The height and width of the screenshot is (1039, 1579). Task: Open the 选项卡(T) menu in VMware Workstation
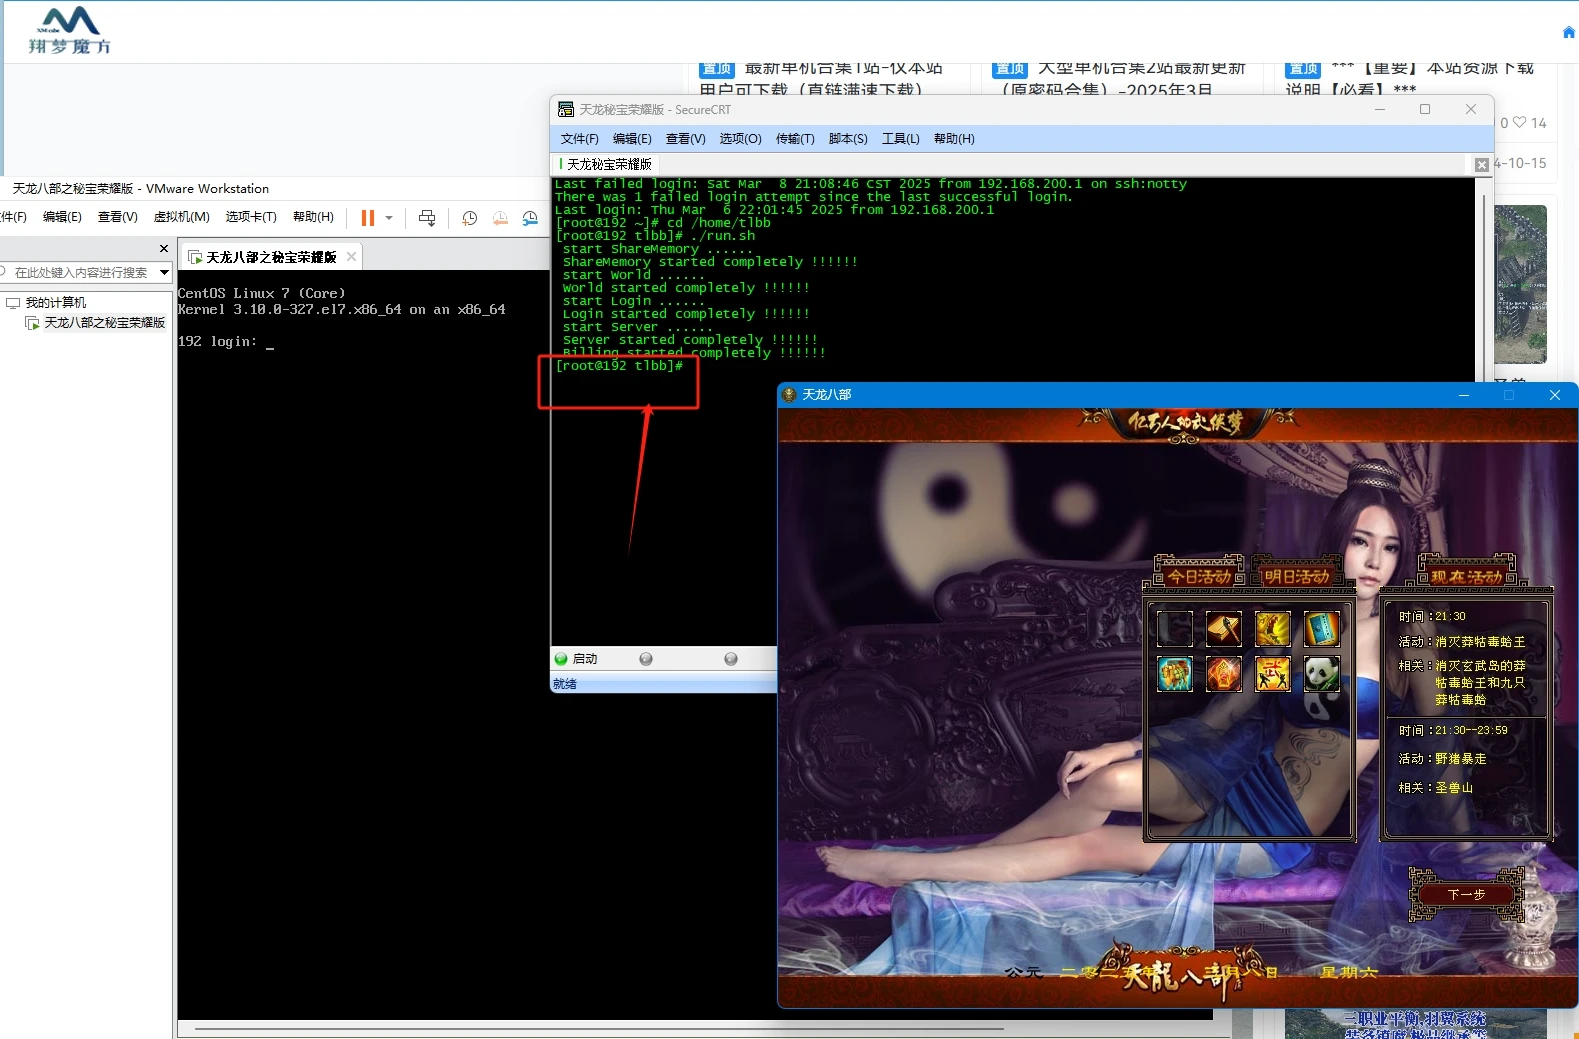(x=251, y=217)
